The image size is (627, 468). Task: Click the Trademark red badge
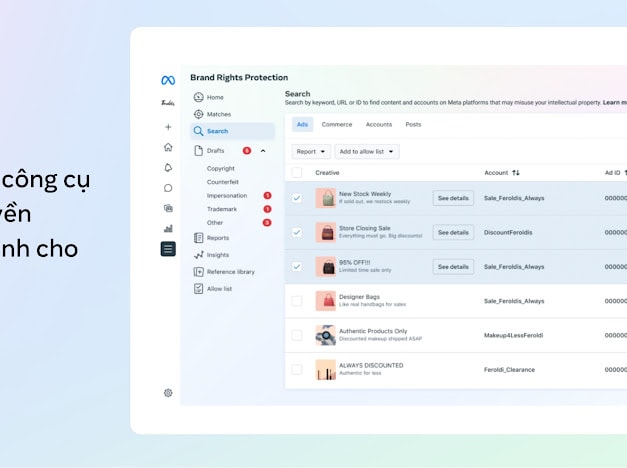click(x=267, y=209)
